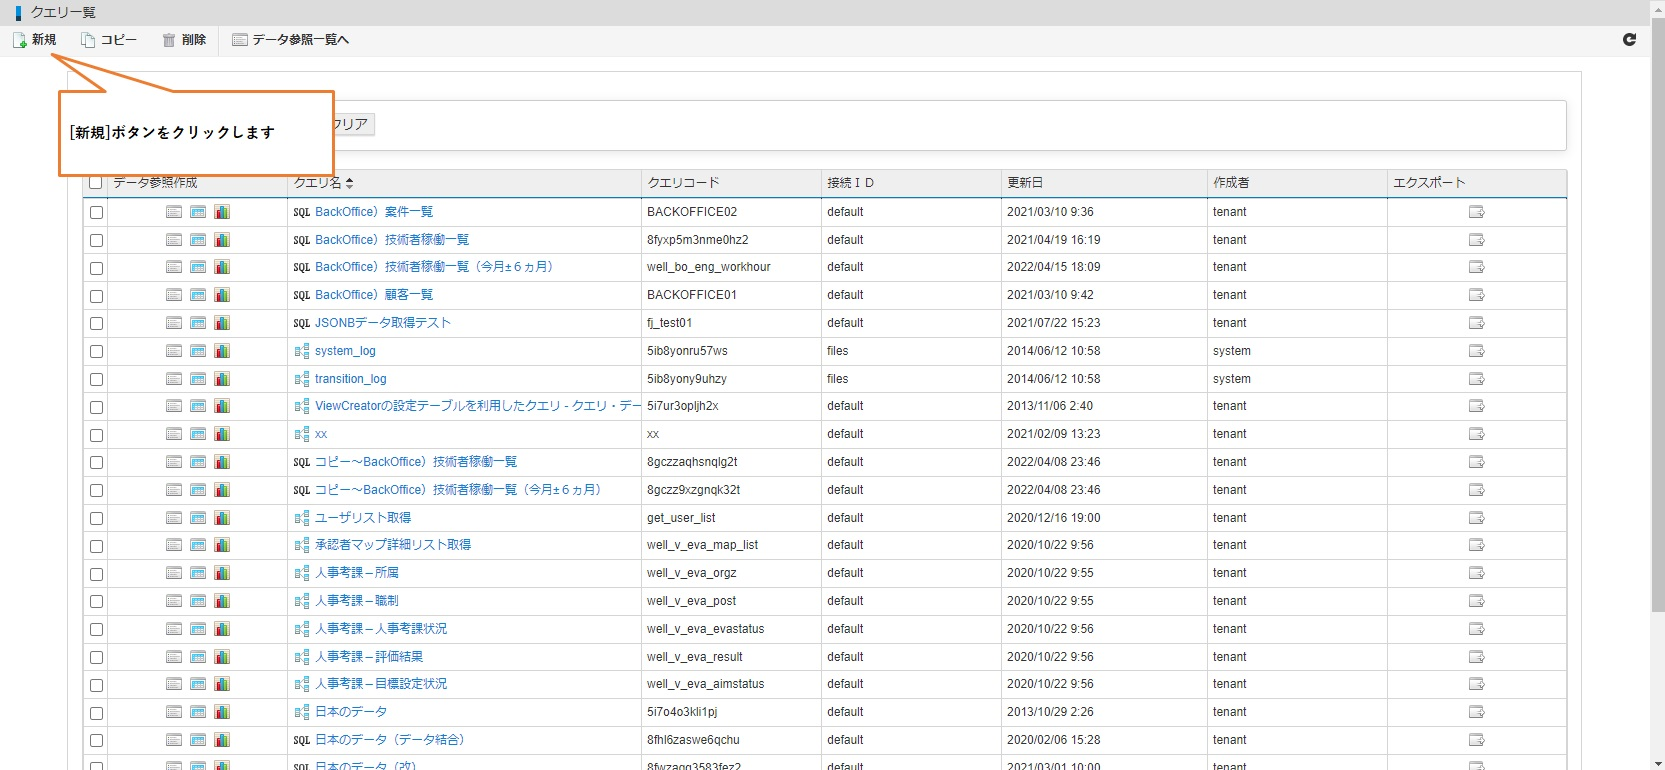Click the コピー (Copy) toolbar button
Screen dimensions: 1665x770
pos(109,40)
